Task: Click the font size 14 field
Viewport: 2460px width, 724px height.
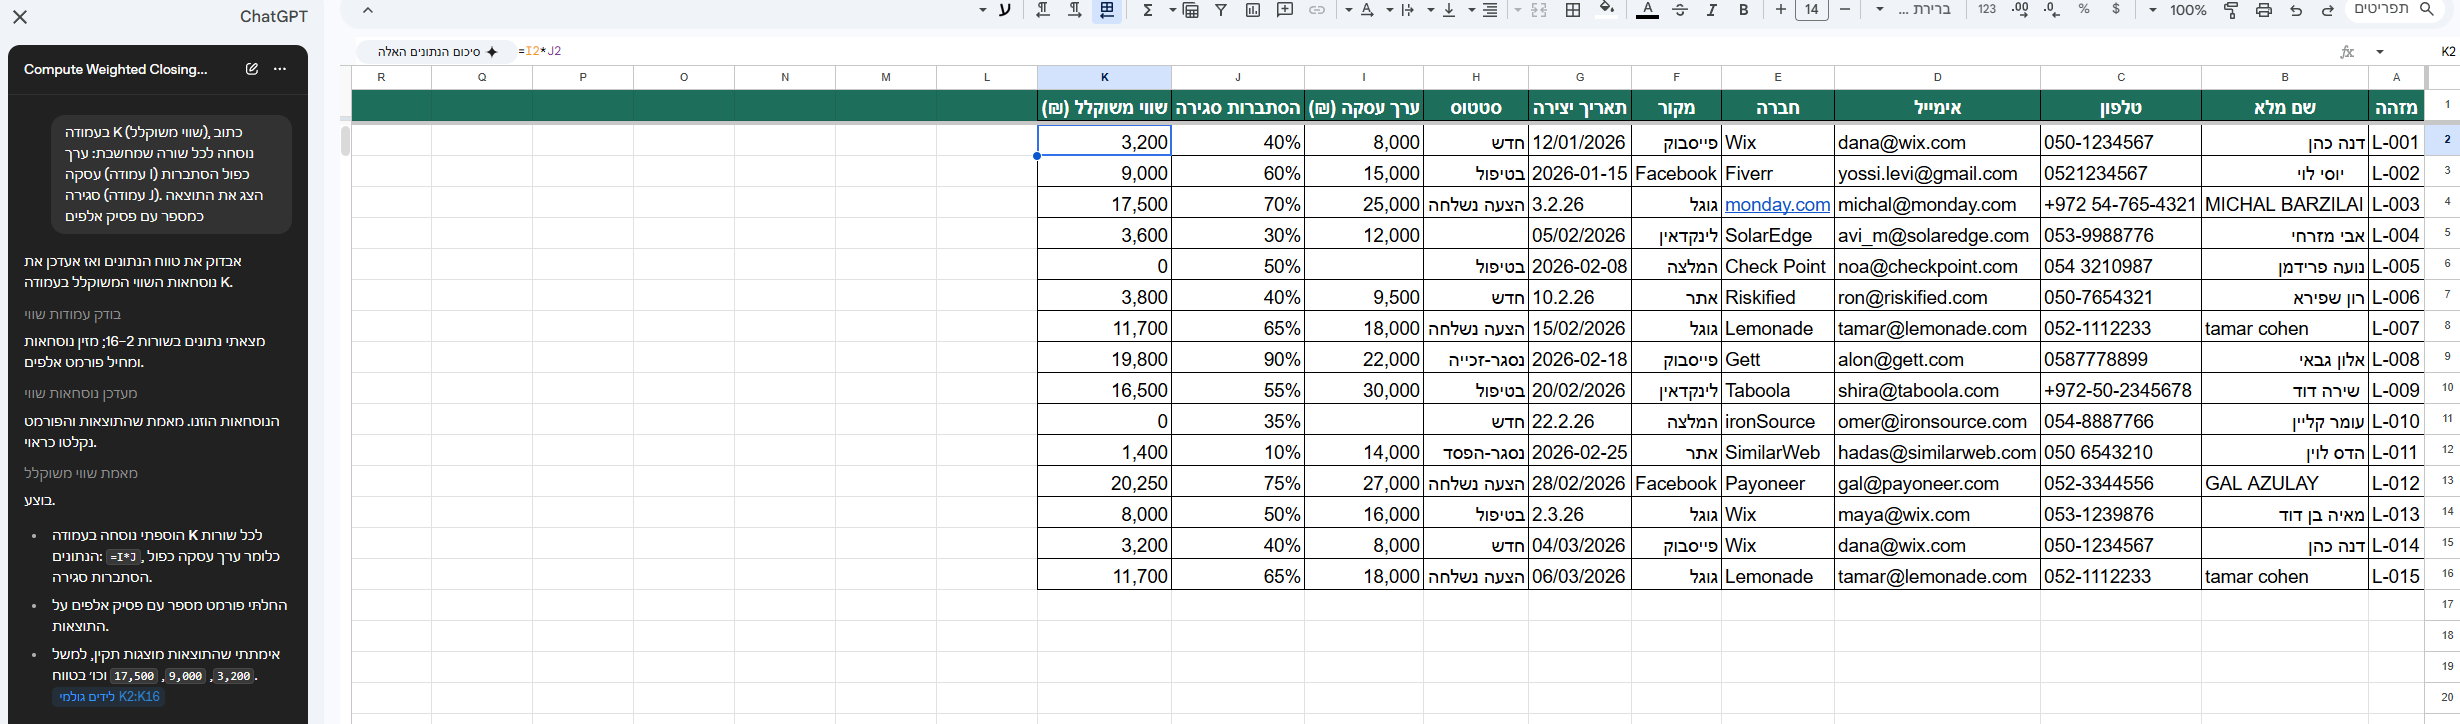Action: click(x=1812, y=10)
